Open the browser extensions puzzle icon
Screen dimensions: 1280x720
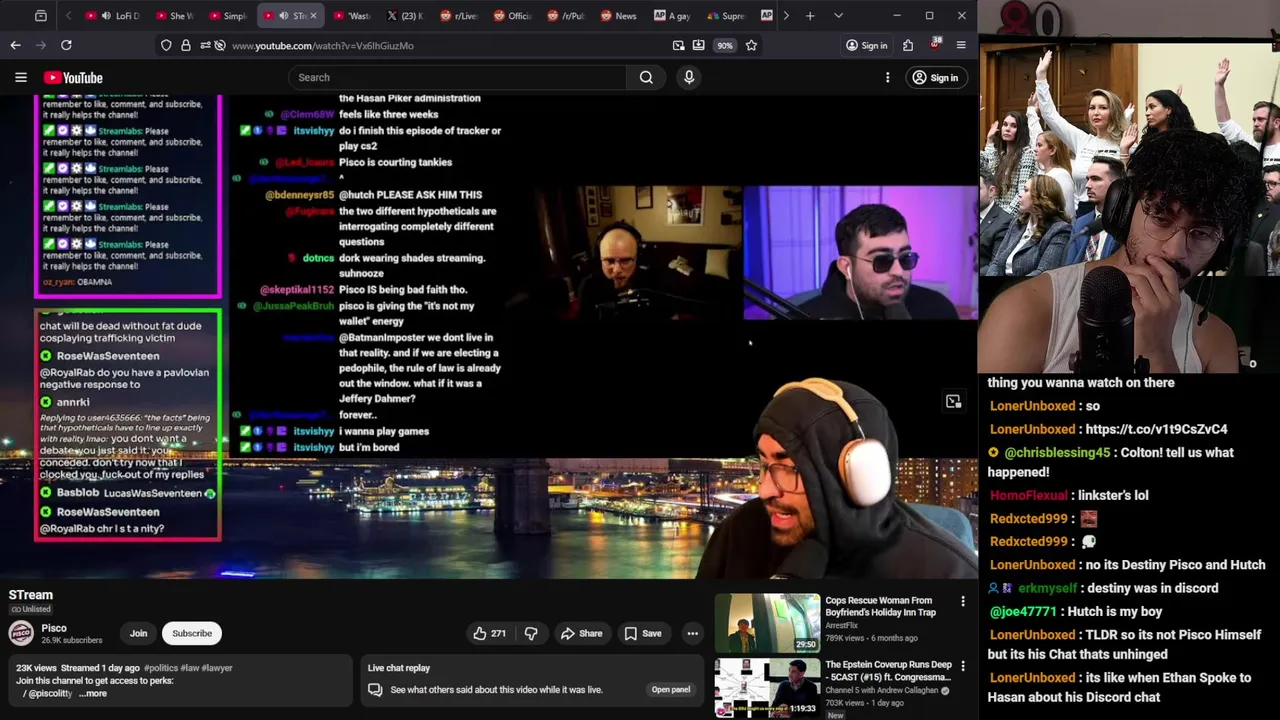(x=908, y=45)
